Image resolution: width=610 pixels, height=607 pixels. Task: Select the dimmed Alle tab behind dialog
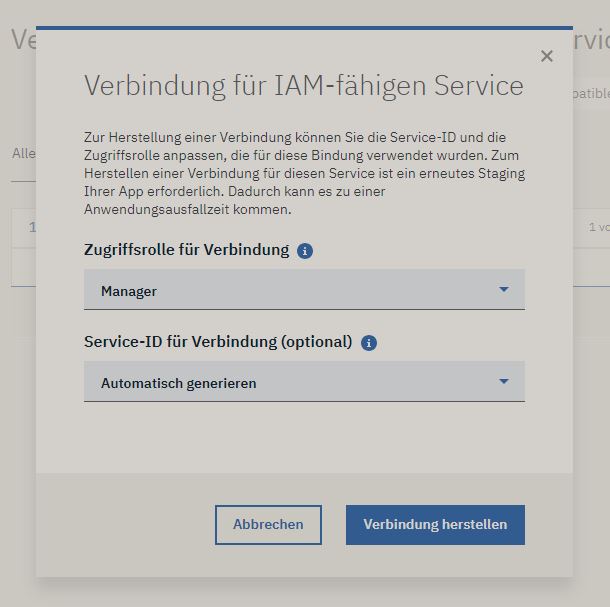(x=22, y=154)
